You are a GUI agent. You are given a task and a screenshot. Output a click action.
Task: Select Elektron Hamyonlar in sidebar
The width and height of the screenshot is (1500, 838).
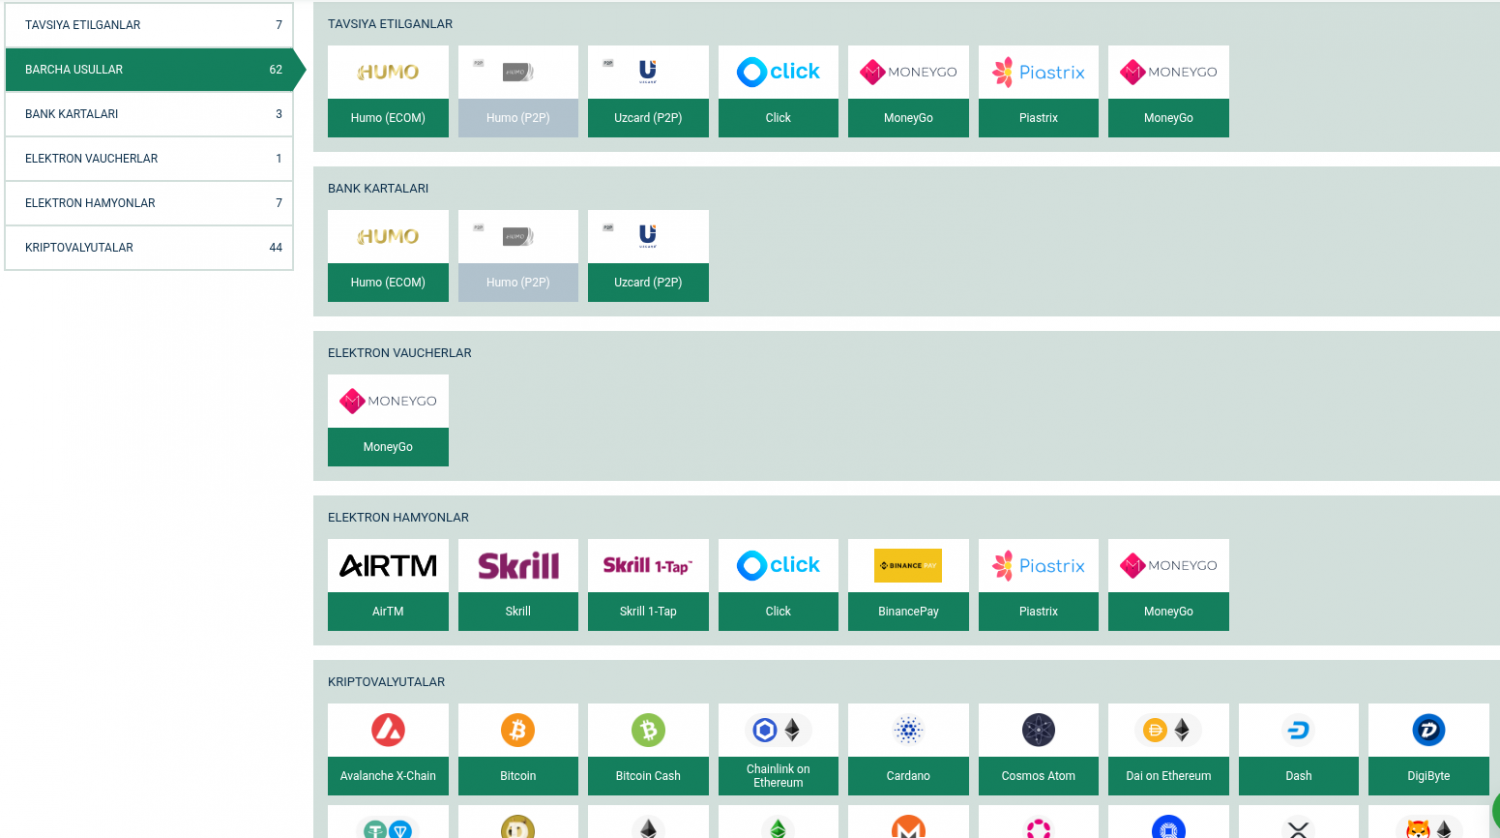[x=149, y=203]
